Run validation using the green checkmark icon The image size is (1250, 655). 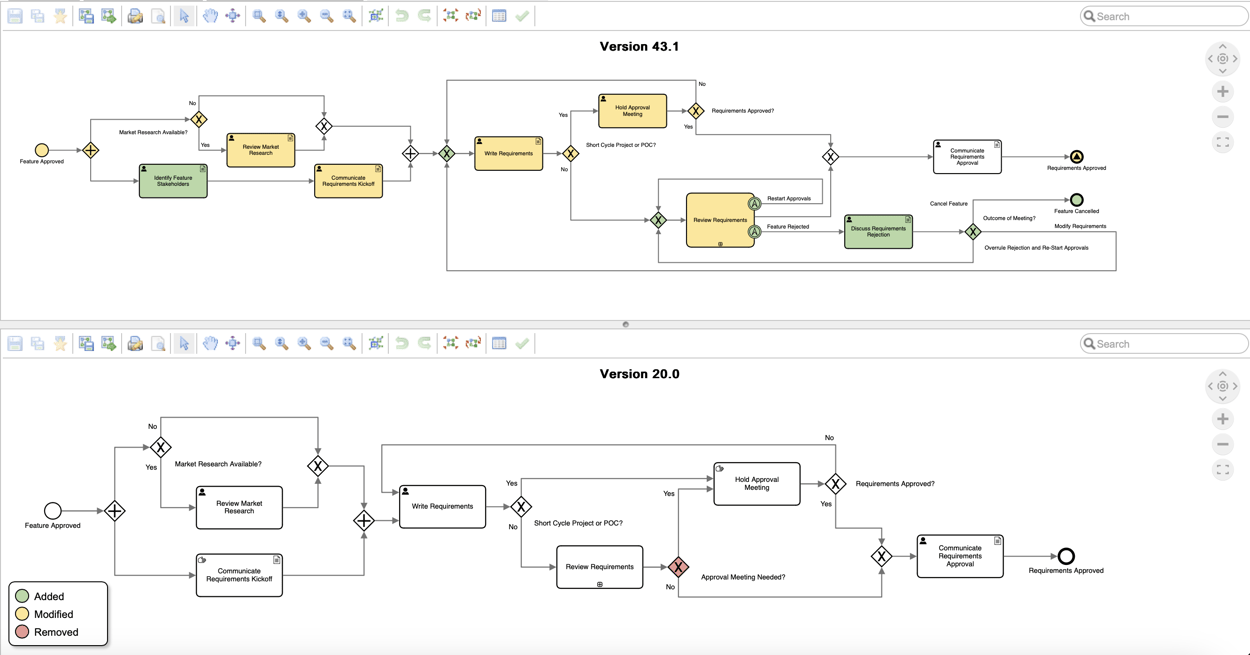520,15
